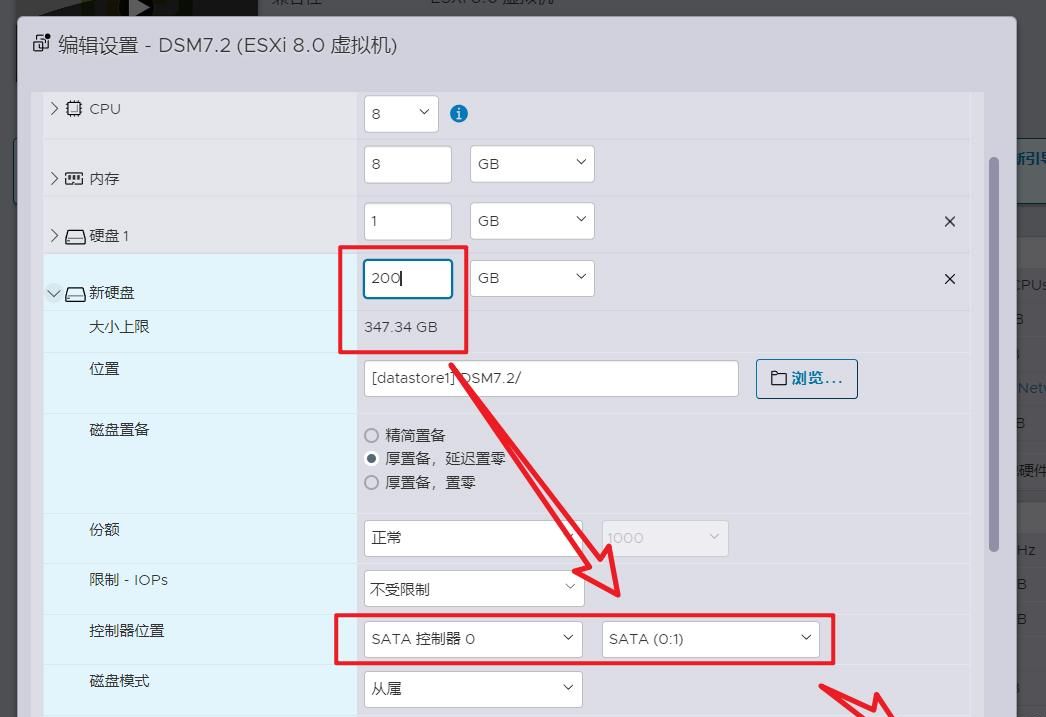The image size is (1046, 717).
Task: Remove 硬盘 1 with its X icon
Action: pyautogui.click(x=949, y=221)
